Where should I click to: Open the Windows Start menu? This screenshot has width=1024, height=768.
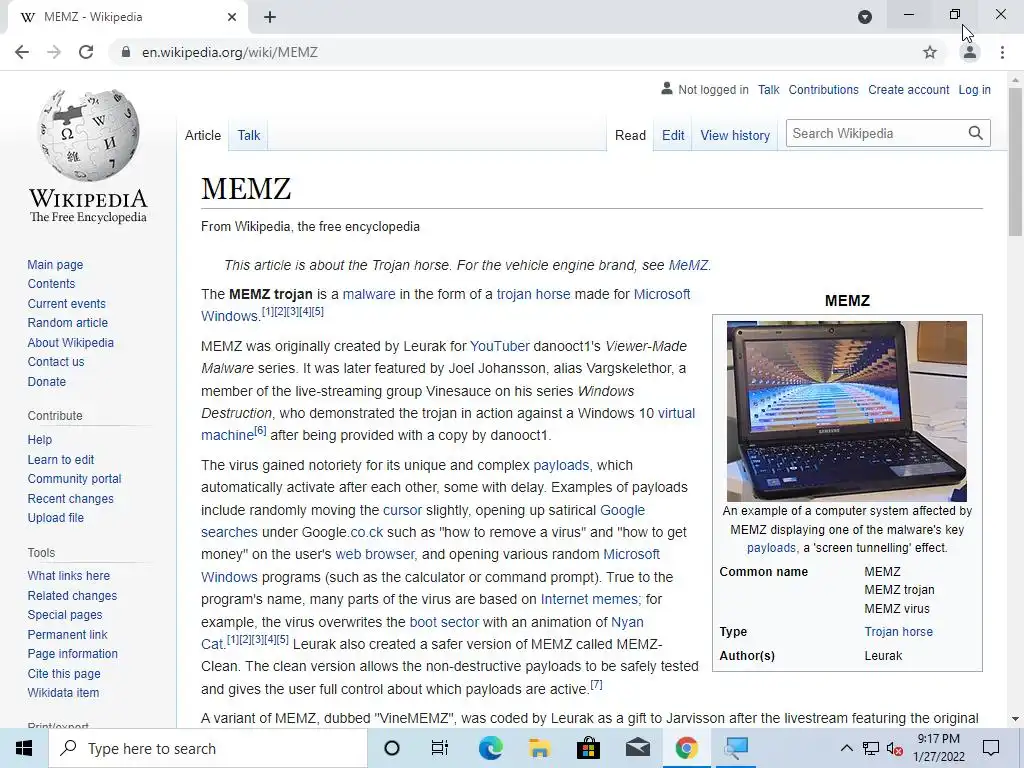[24, 748]
